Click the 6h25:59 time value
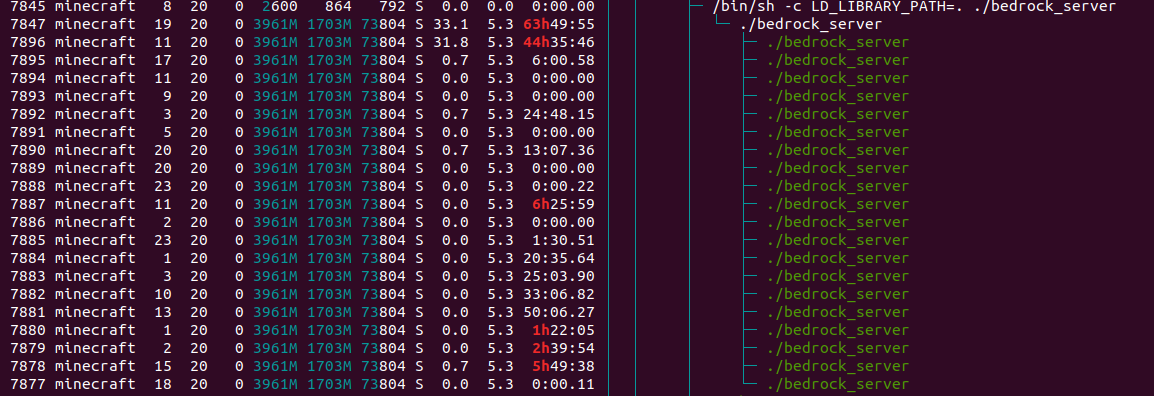The image size is (1154, 396). (563, 204)
